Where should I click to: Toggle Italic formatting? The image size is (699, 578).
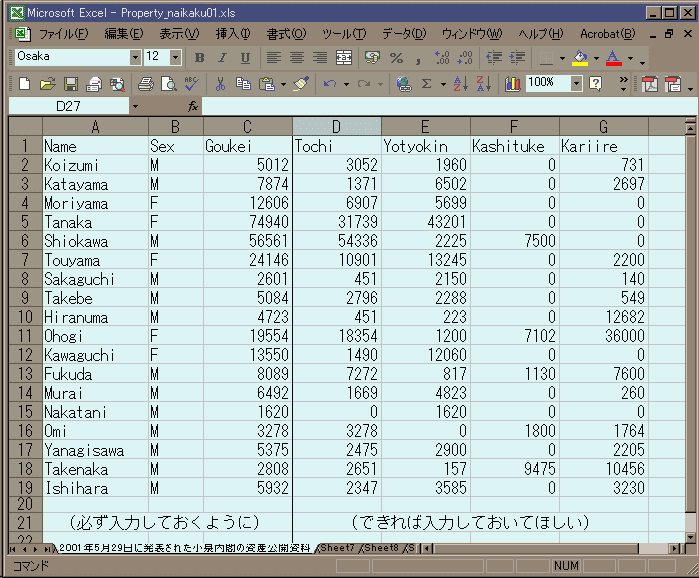click(222, 57)
